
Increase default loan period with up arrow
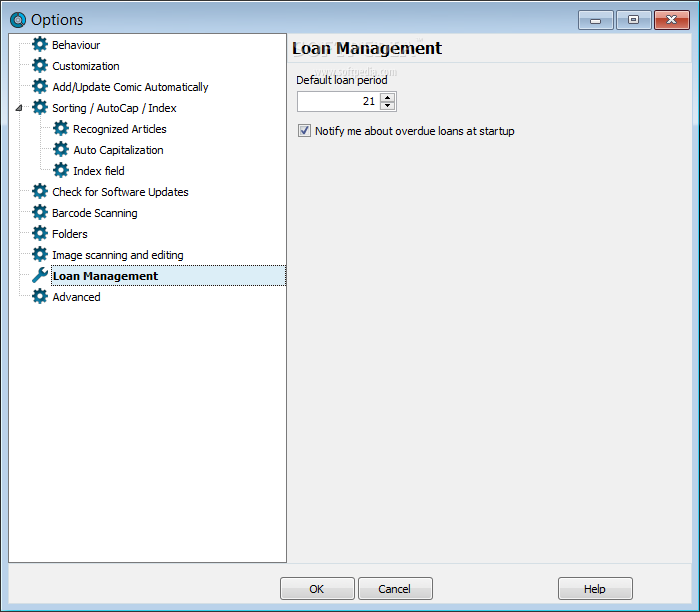coord(388,97)
